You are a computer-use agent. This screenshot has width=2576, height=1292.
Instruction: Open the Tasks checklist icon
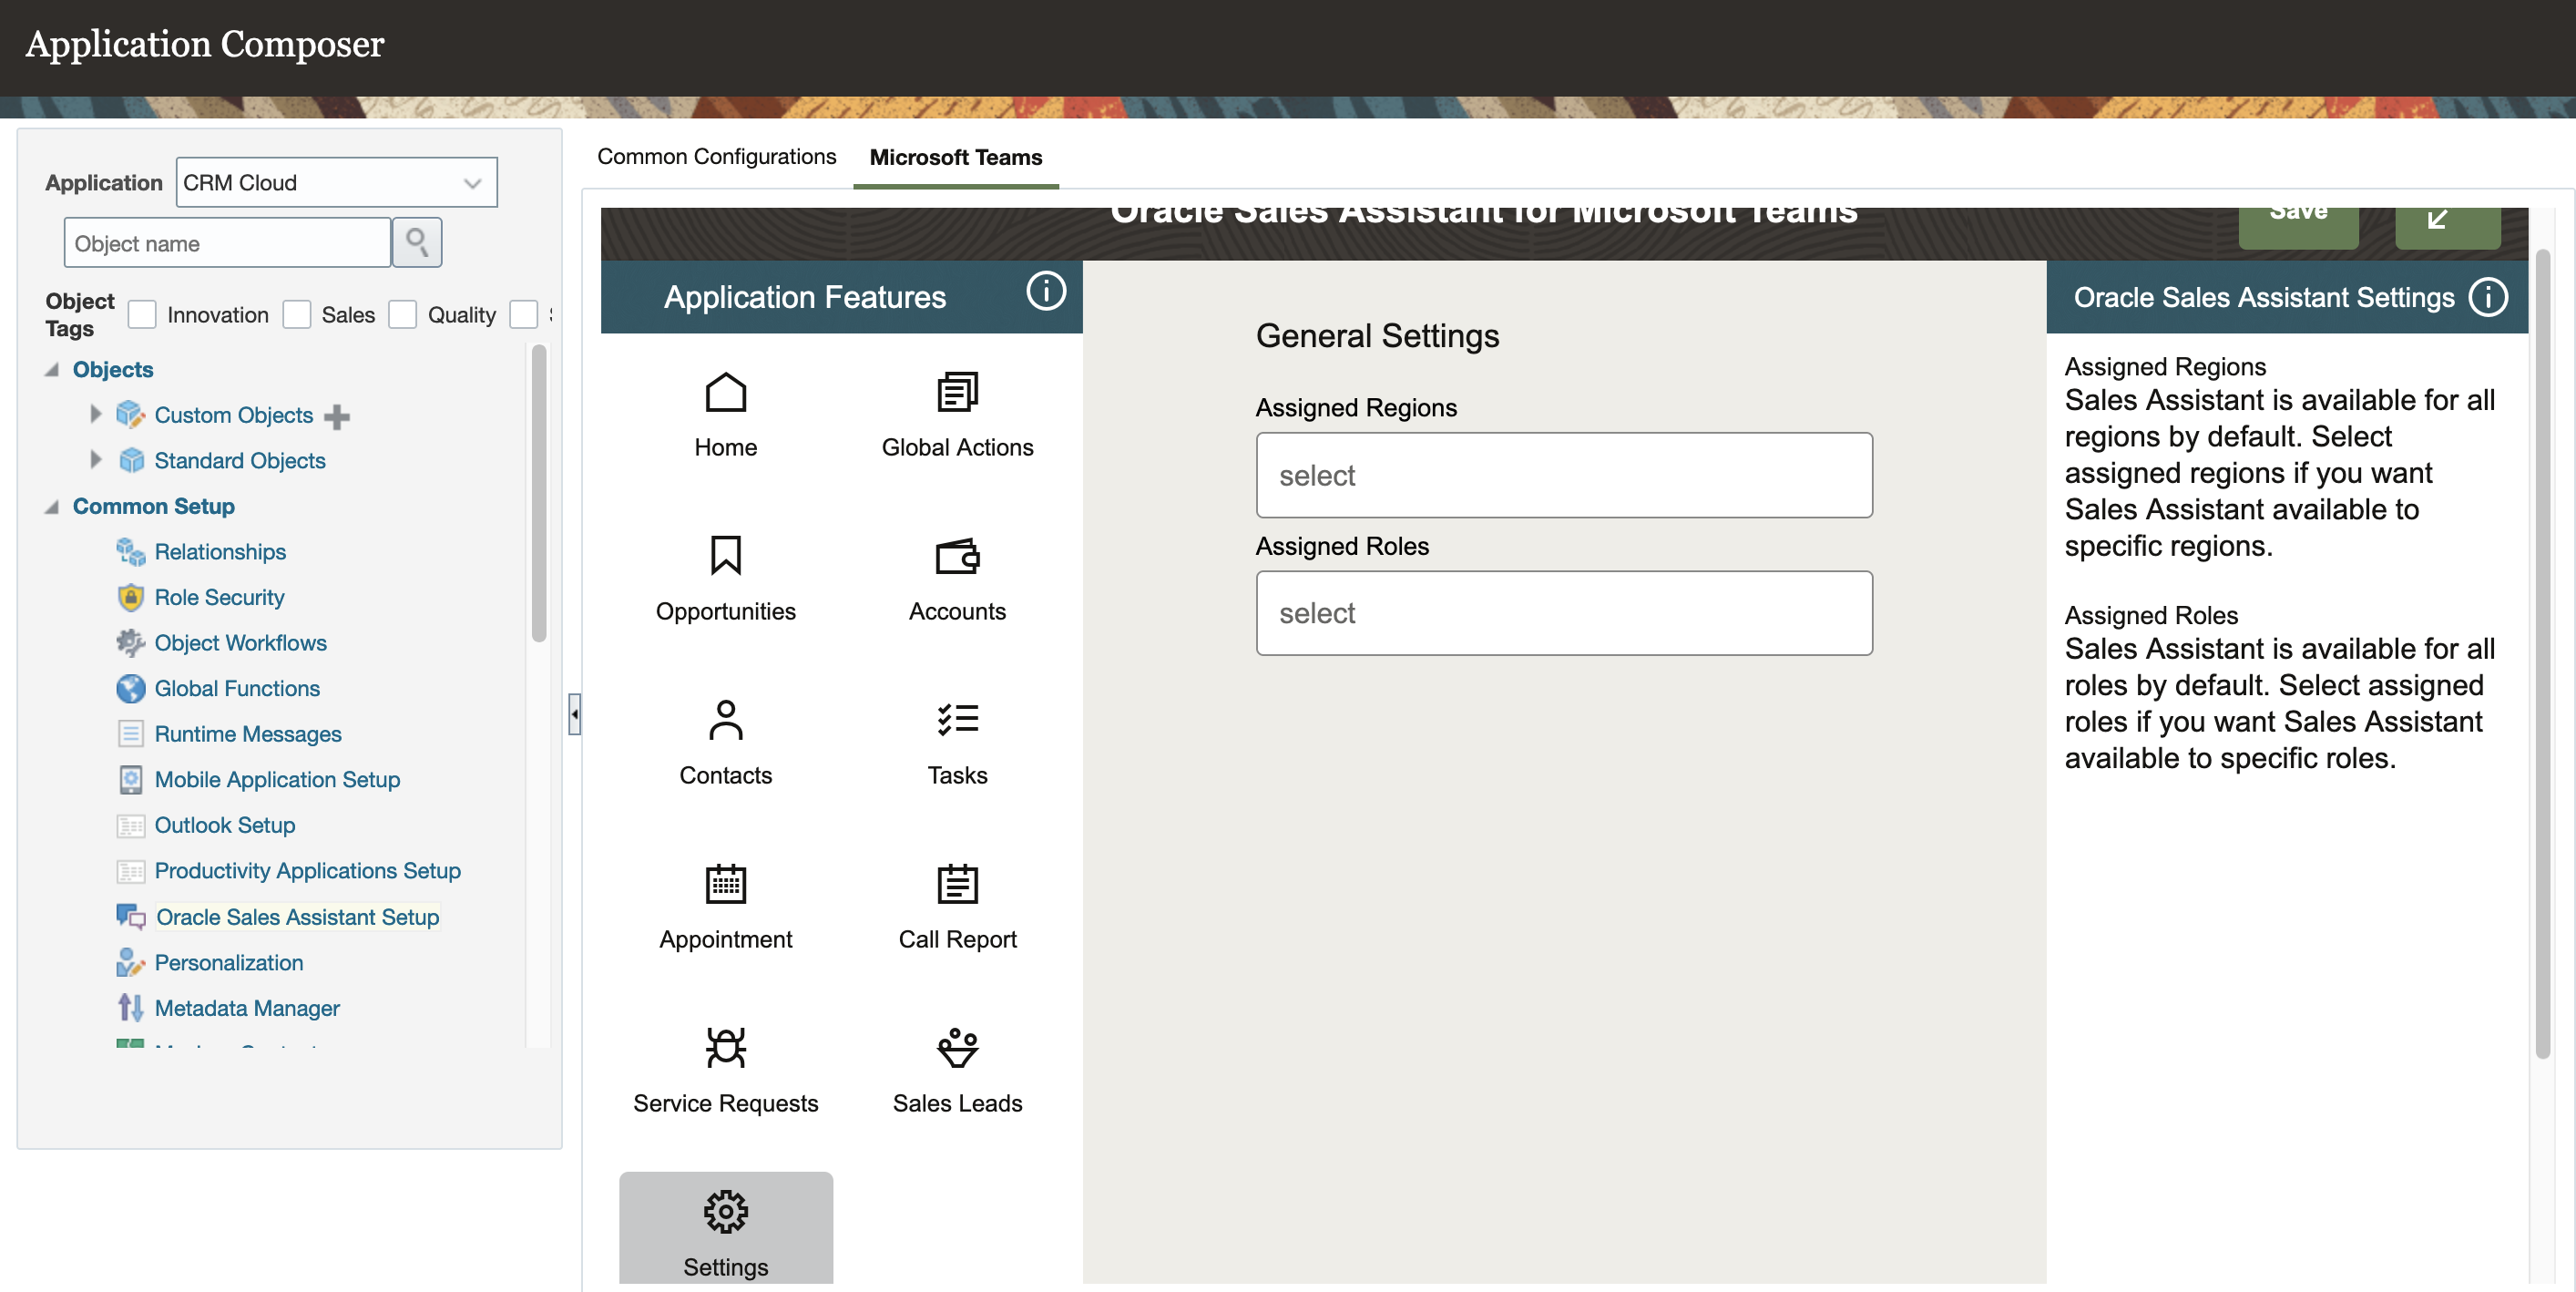(957, 719)
